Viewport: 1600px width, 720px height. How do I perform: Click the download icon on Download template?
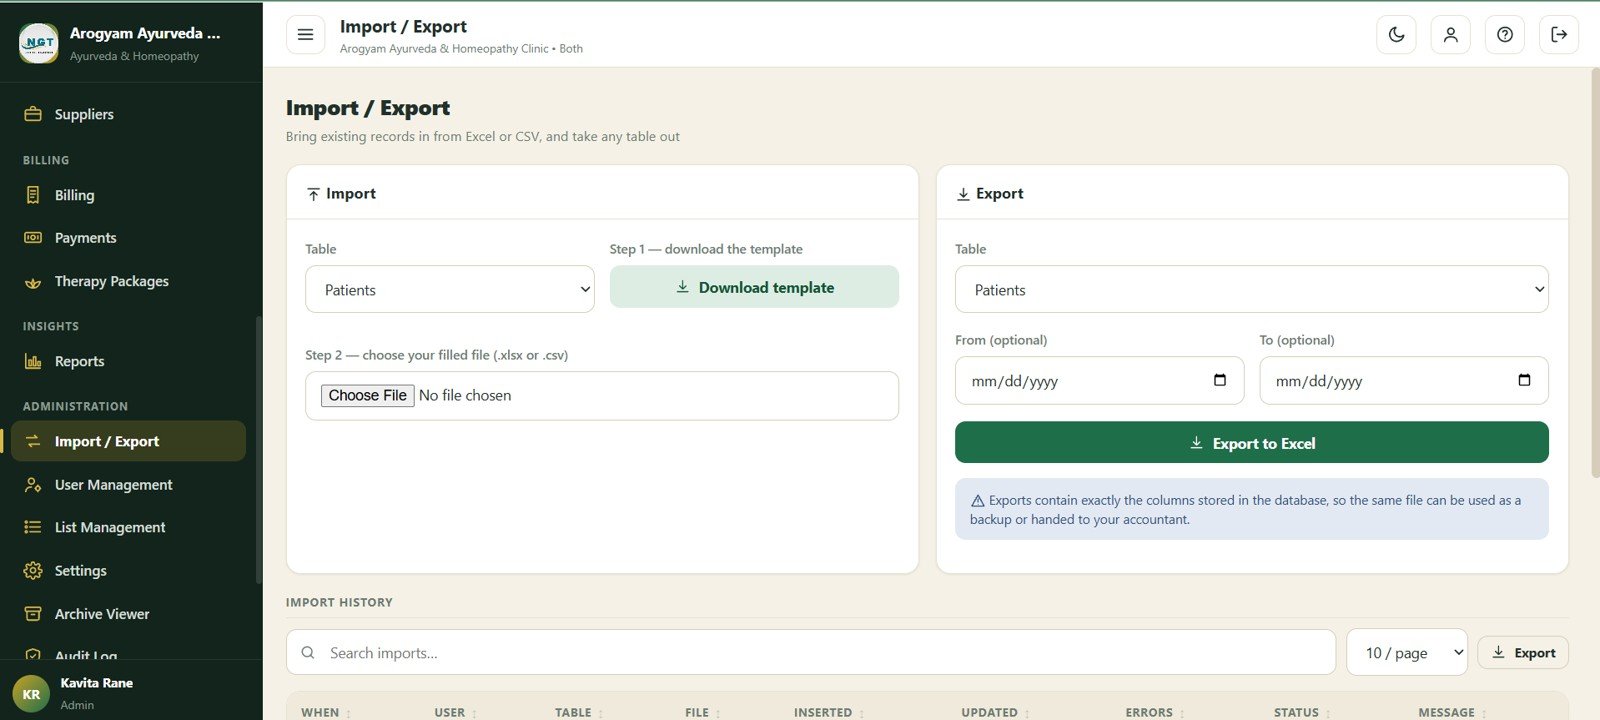(682, 287)
